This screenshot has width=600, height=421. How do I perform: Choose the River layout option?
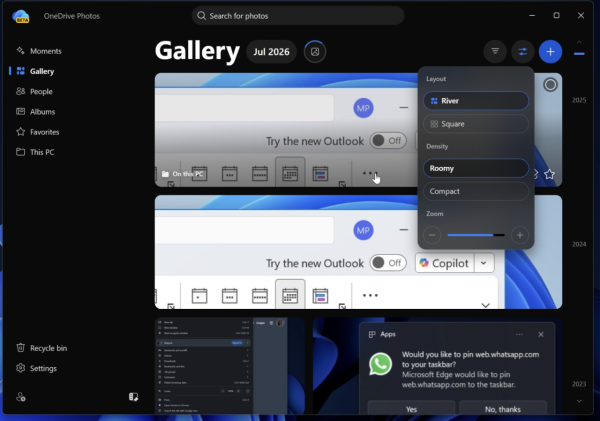(476, 101)
